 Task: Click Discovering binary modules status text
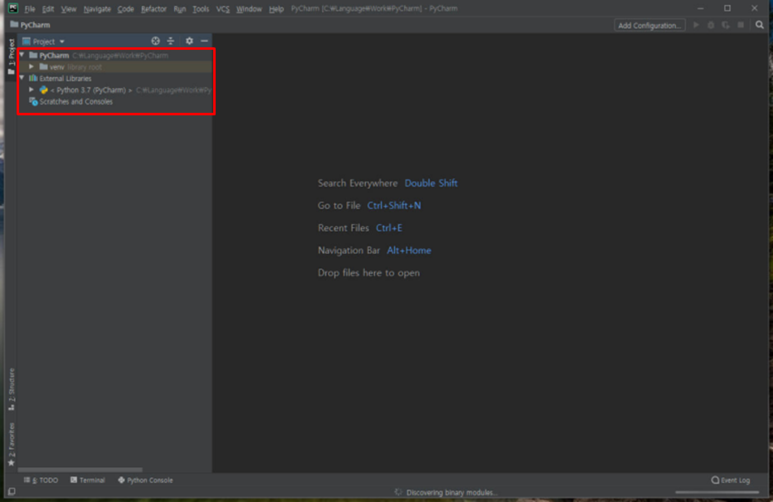pos(452,493)
